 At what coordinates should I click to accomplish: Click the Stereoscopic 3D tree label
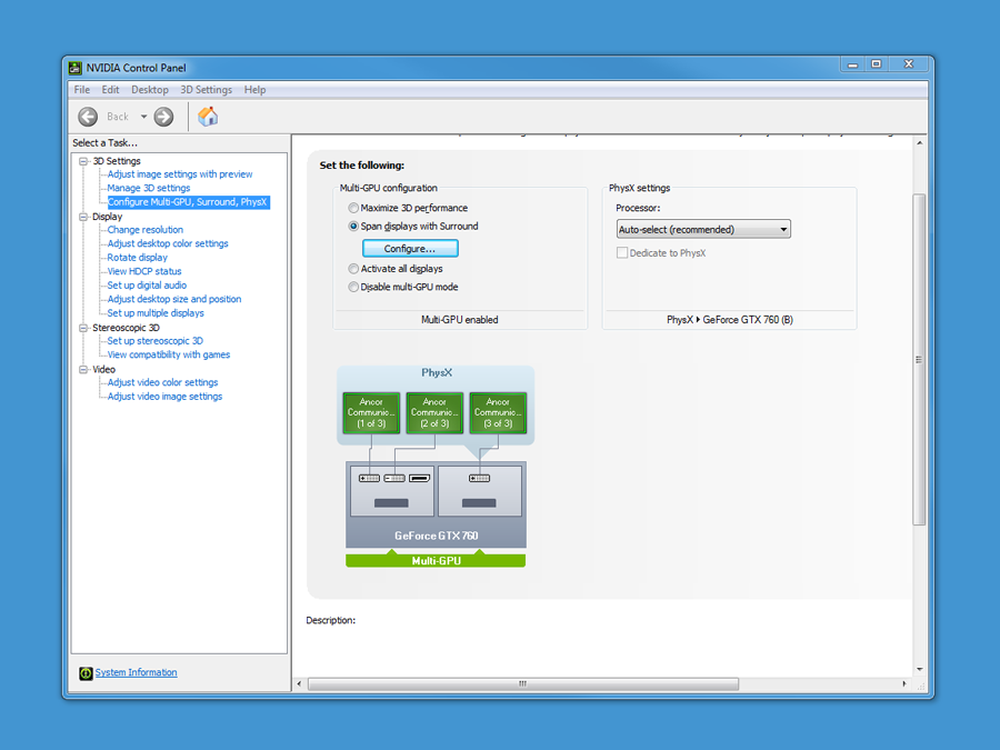(126, 328)
